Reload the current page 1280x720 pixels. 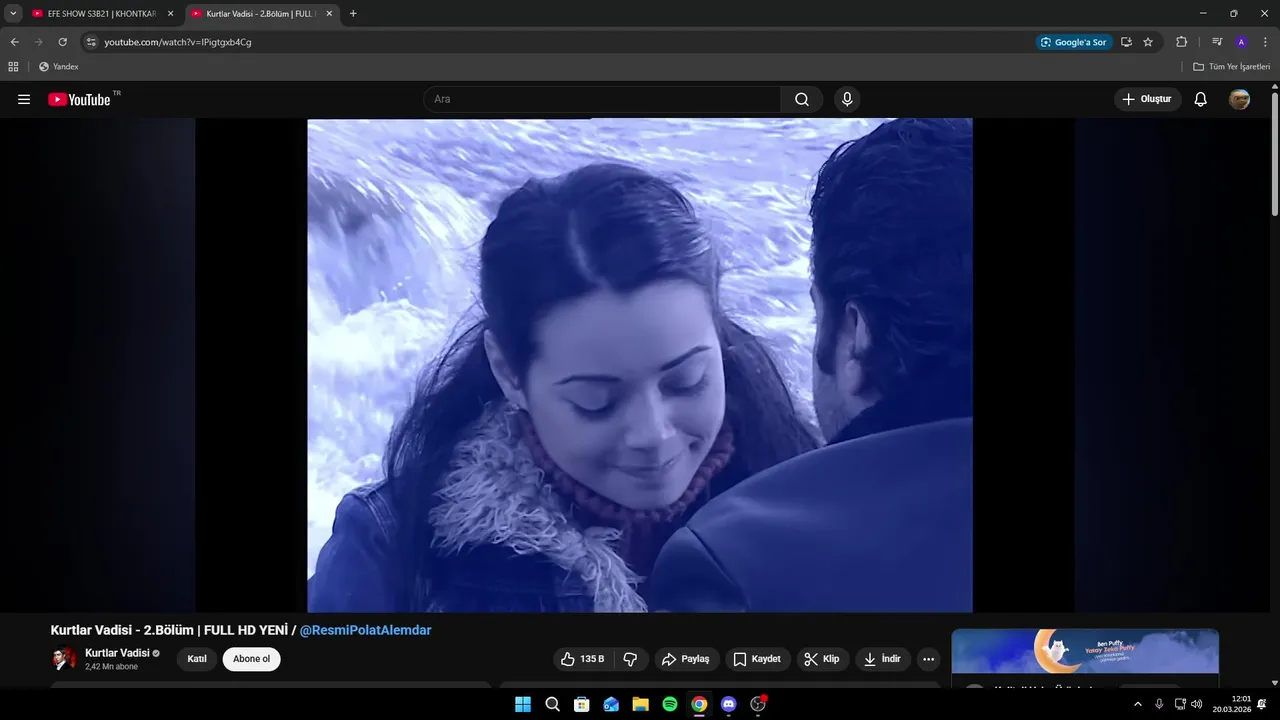[x=62, y=42]
